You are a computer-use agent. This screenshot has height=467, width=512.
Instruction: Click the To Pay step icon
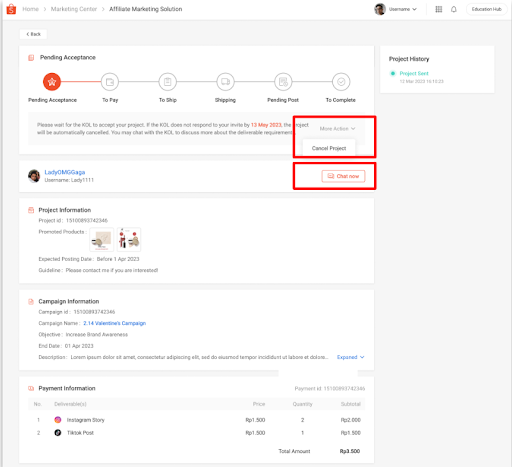coord(110,82)
